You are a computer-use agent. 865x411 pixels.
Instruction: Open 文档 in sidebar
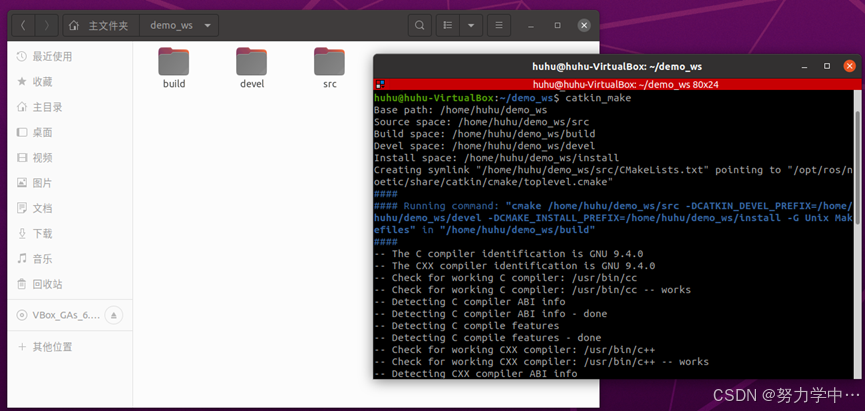[70, 208]
